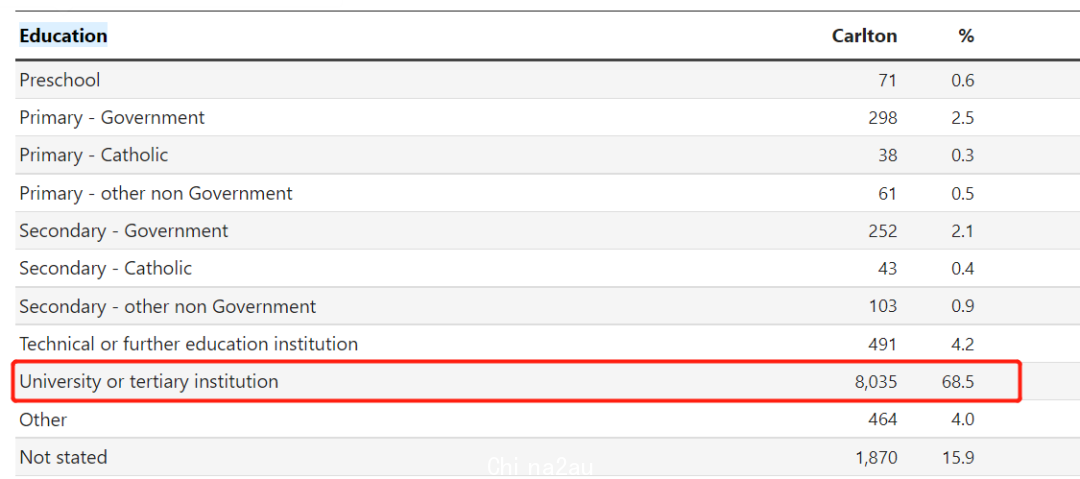Select the Secondary - Government label
This screenshot has width=1080, height=479.
123,230
